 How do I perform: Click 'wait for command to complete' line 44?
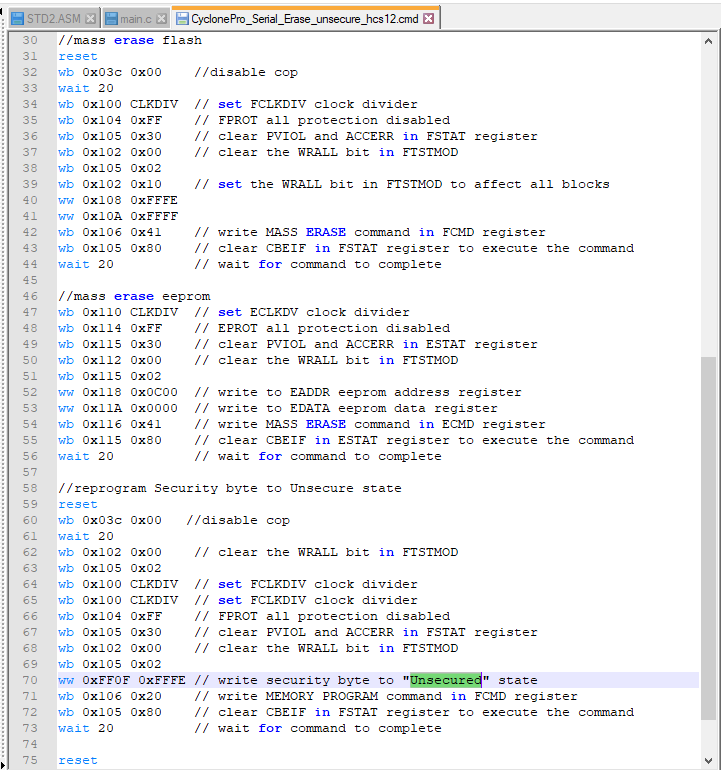330,264
